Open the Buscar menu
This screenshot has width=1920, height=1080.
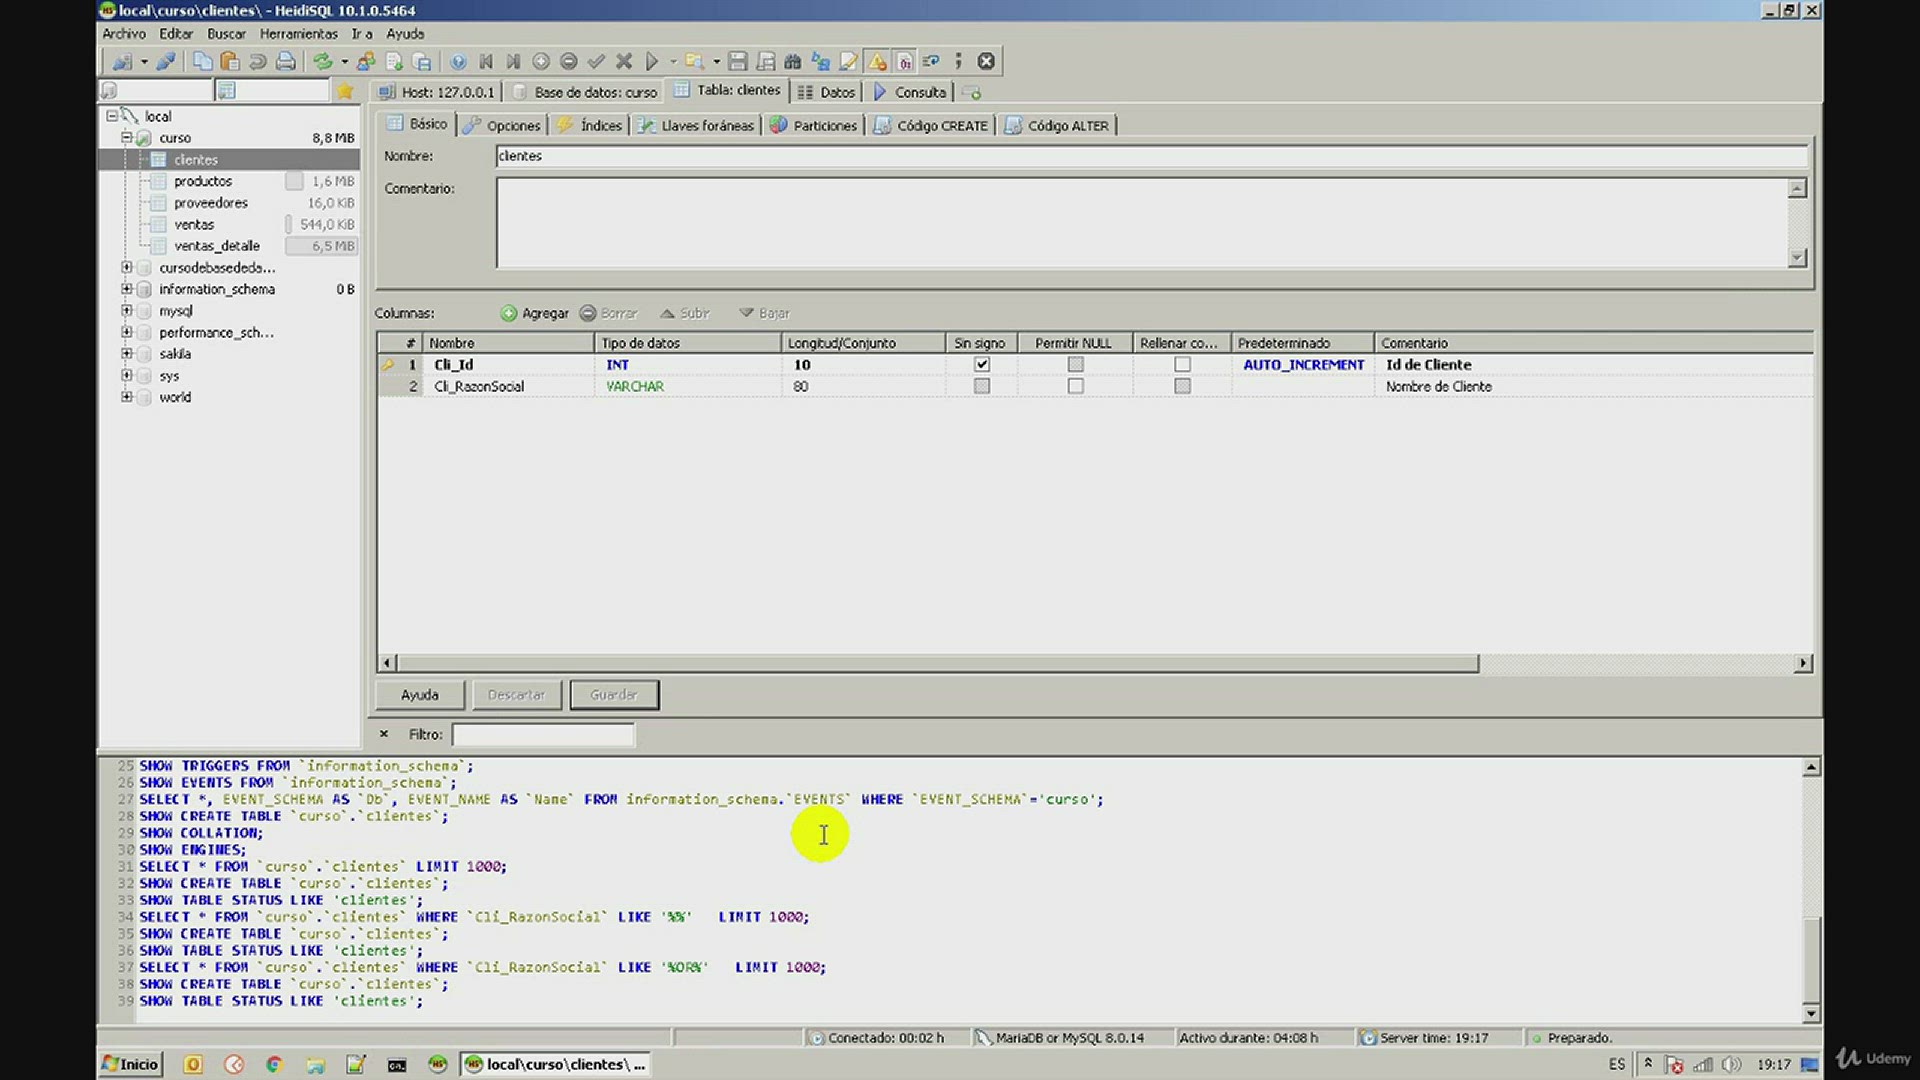click(x=226, y=34)
